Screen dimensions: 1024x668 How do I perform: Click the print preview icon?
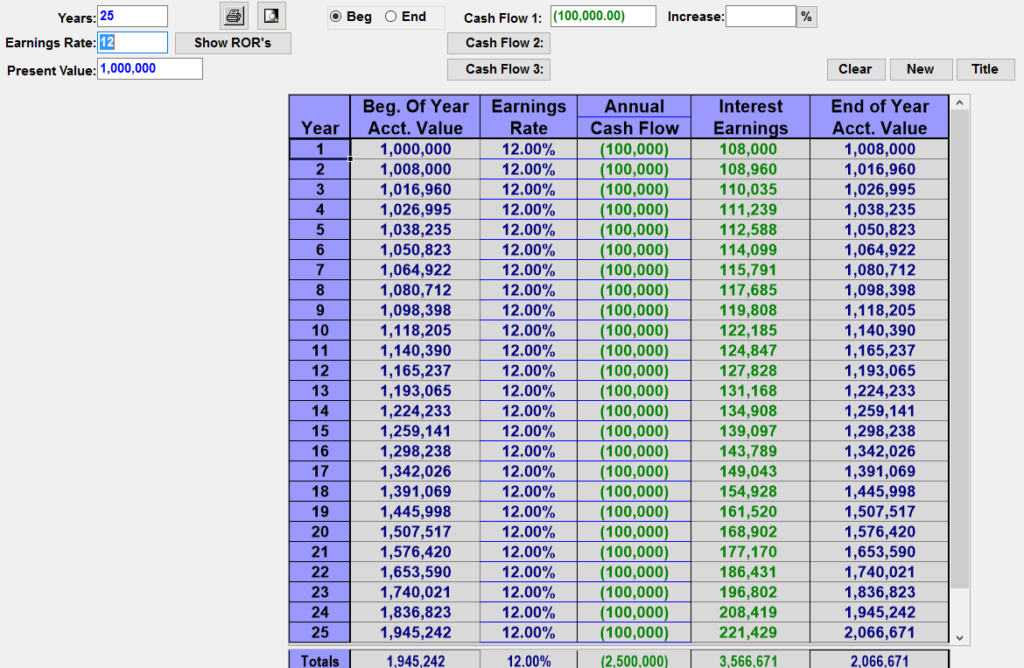(271, 16)
